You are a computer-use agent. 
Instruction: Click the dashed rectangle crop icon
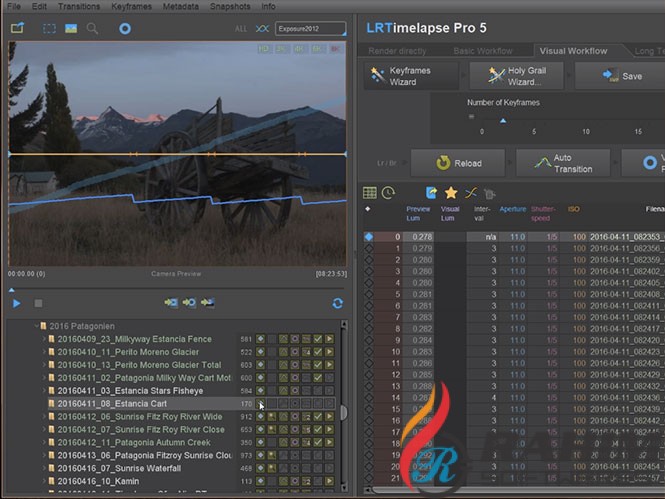[x=50, y=29]
